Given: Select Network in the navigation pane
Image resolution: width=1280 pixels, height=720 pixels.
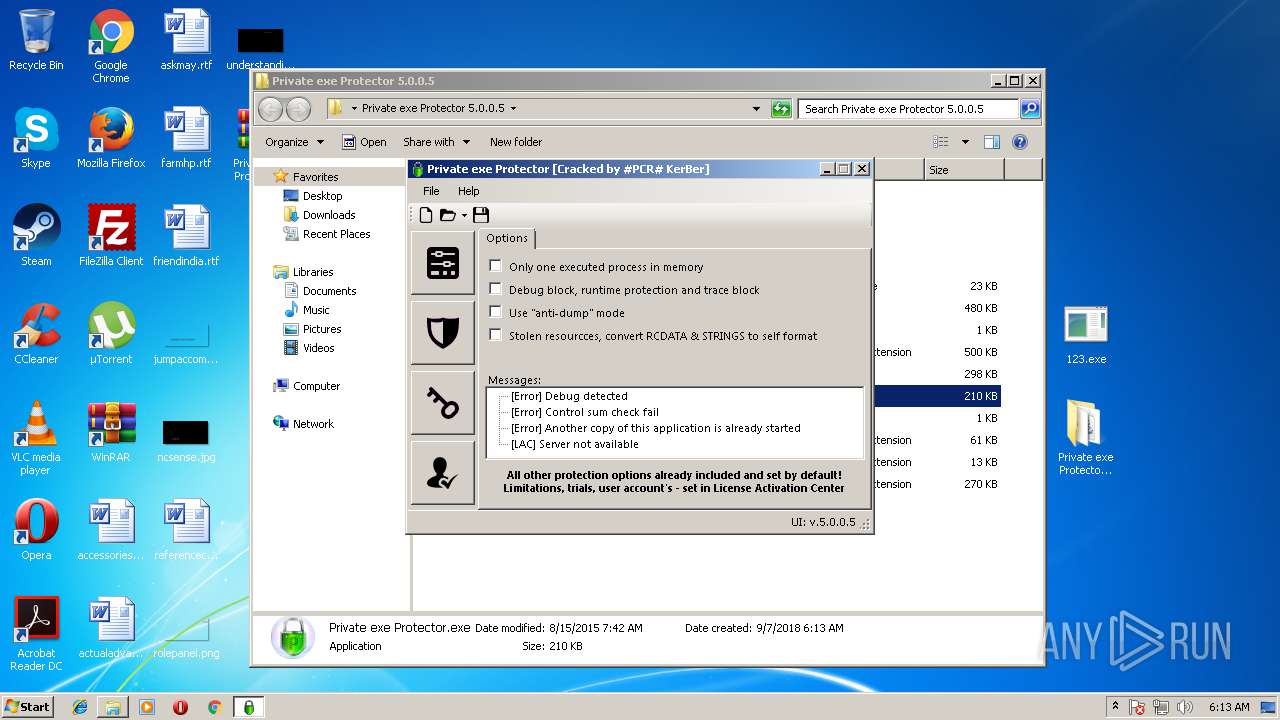Looking at the screenshot, I should point(313,424).
